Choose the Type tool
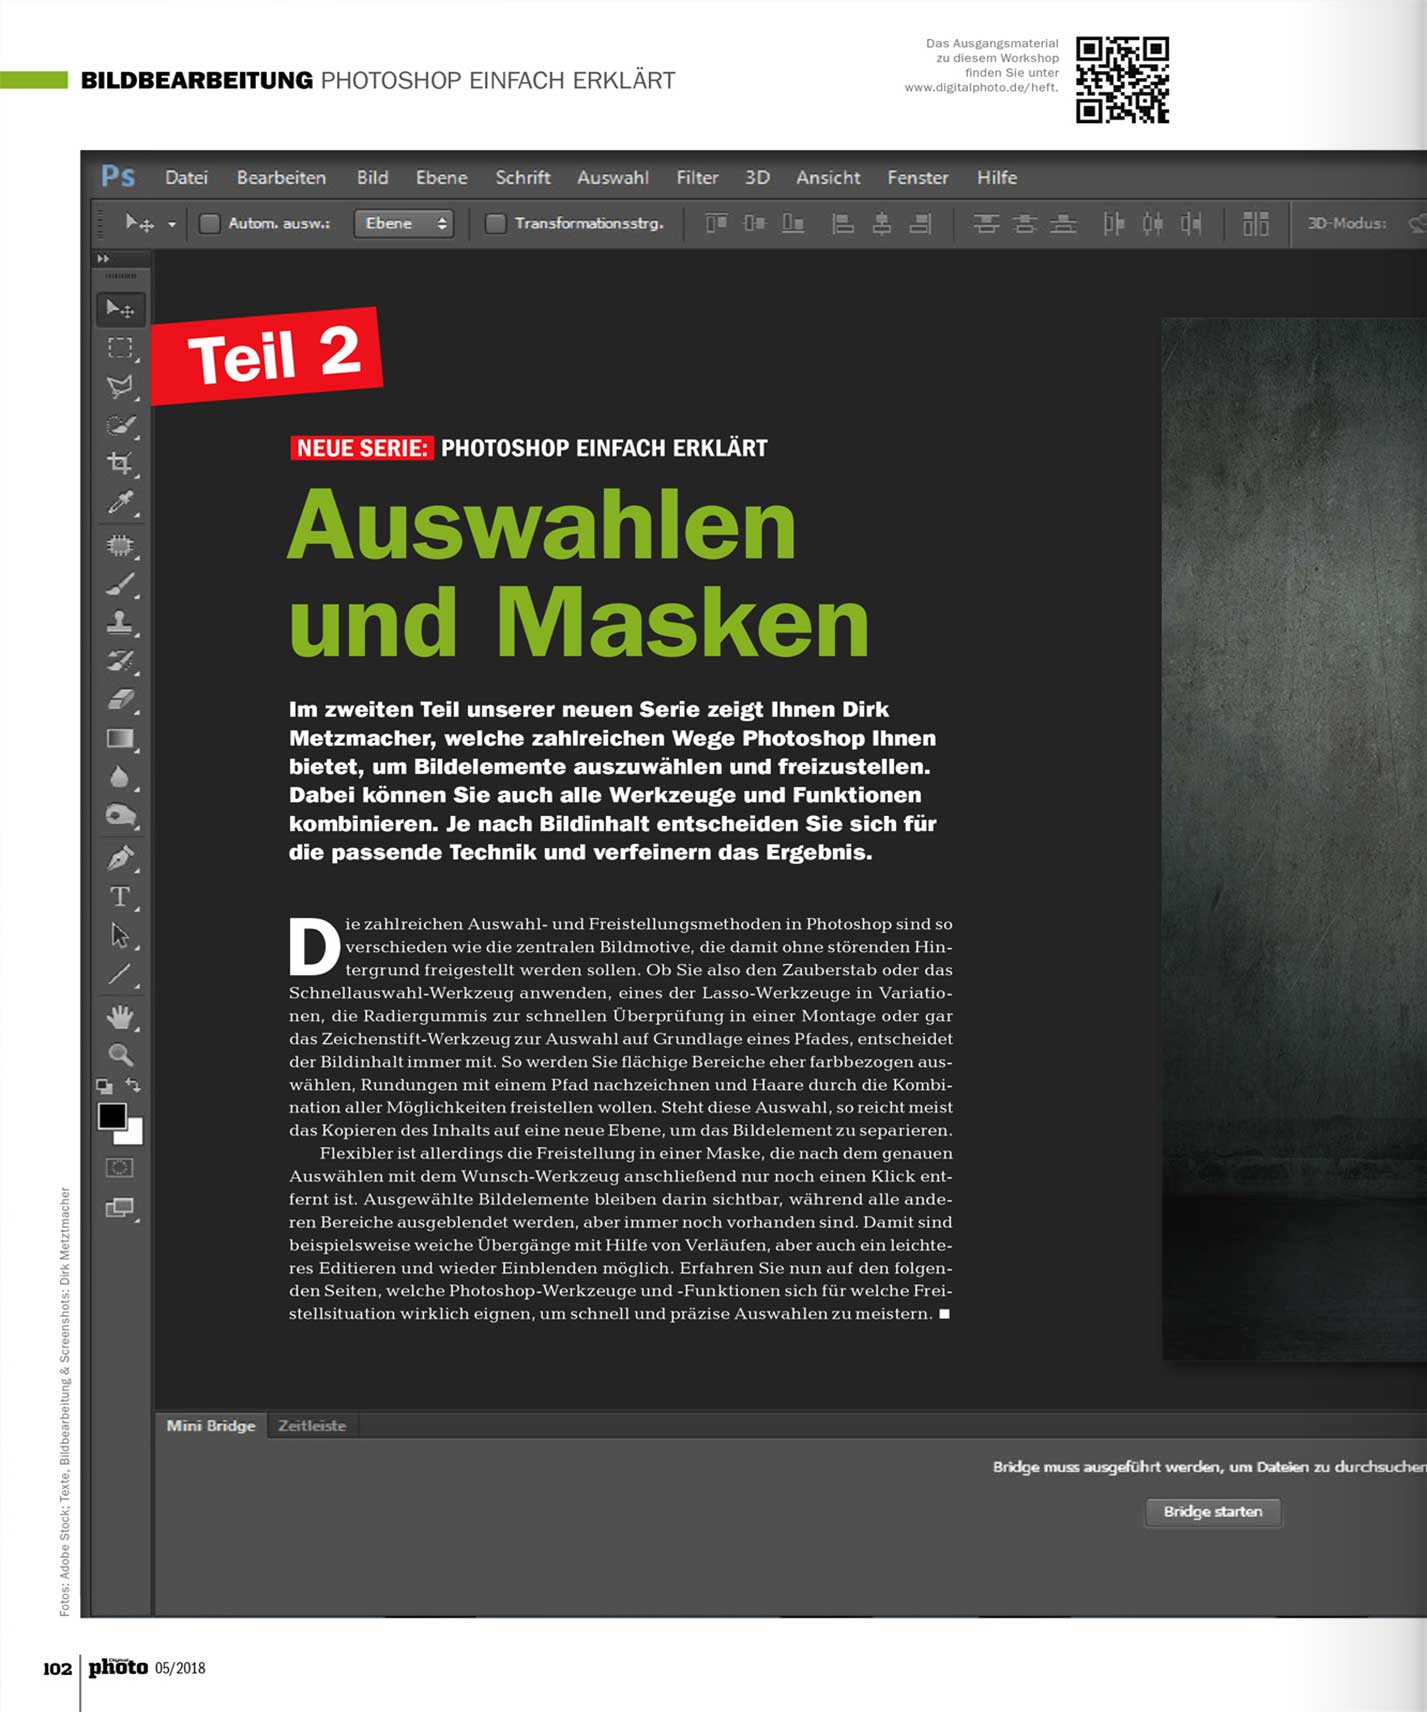1427x1712 pixels. click(120, 897)
